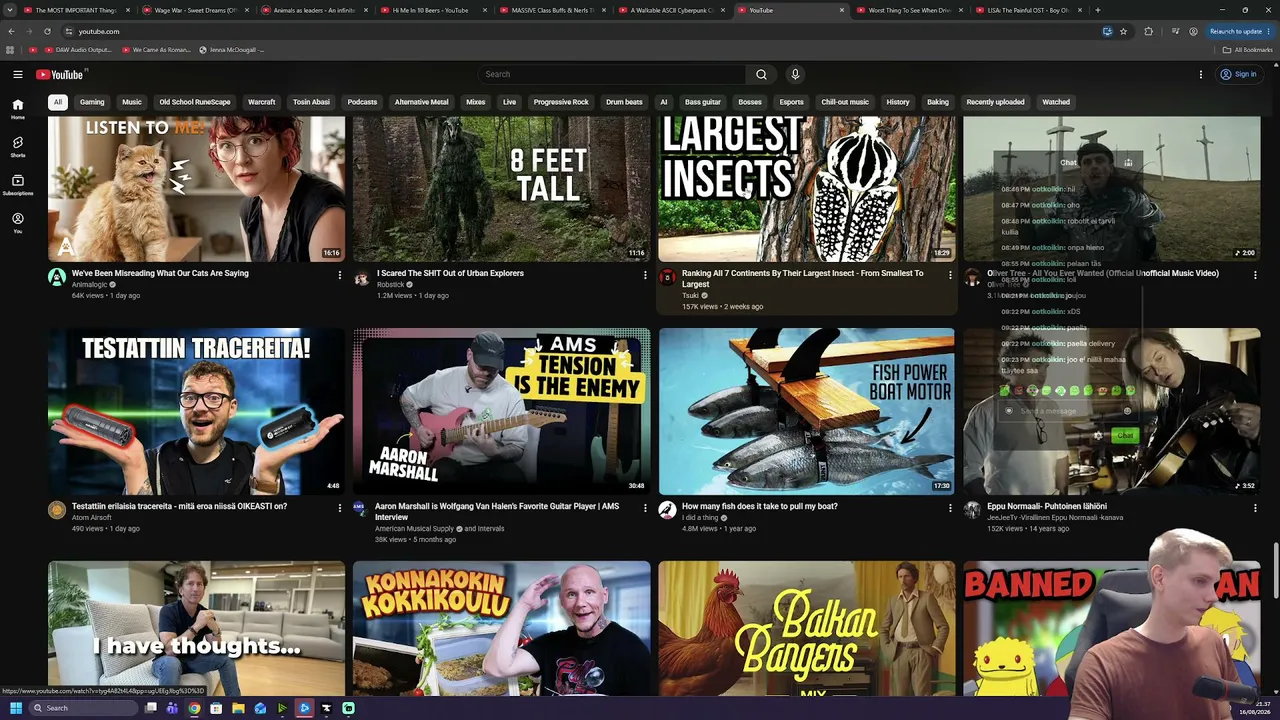Select the Tosin Abasi filter chip
Image resolution: width=1280 pixels, height=720 pixels.
pos(311,102)
